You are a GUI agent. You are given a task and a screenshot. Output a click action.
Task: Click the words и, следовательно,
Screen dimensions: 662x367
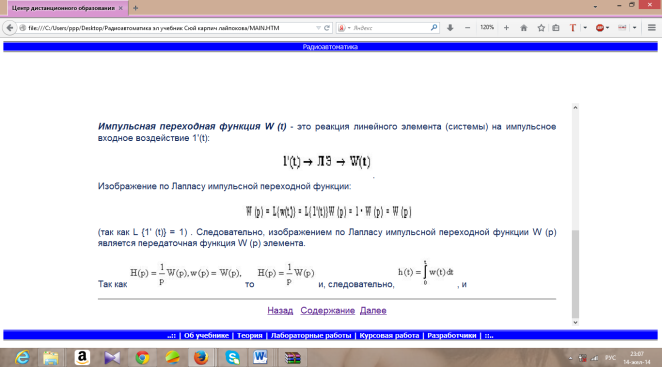tap(356, 284)
